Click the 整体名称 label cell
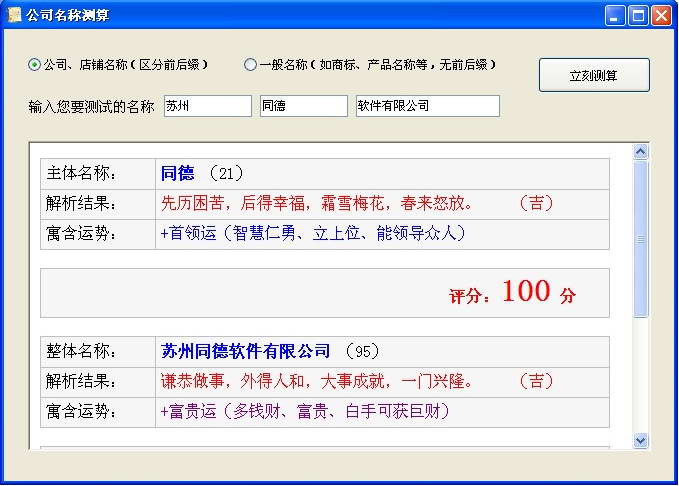The height and width of the screenshot is (486, 679). click(98, 351)
